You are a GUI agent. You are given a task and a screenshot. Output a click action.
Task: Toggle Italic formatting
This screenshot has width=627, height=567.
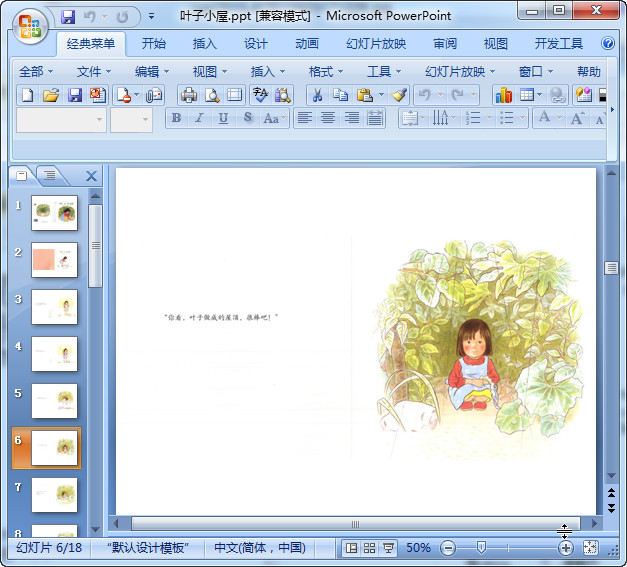[200, 118]
